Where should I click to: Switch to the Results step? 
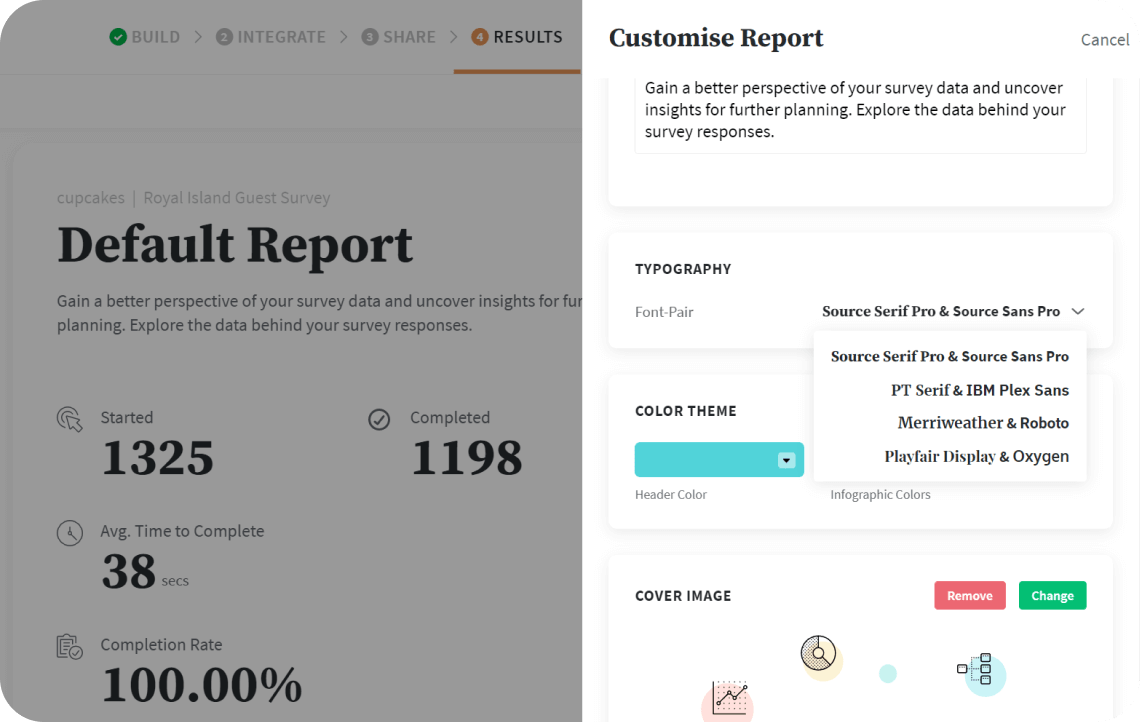tap(517, 36)
